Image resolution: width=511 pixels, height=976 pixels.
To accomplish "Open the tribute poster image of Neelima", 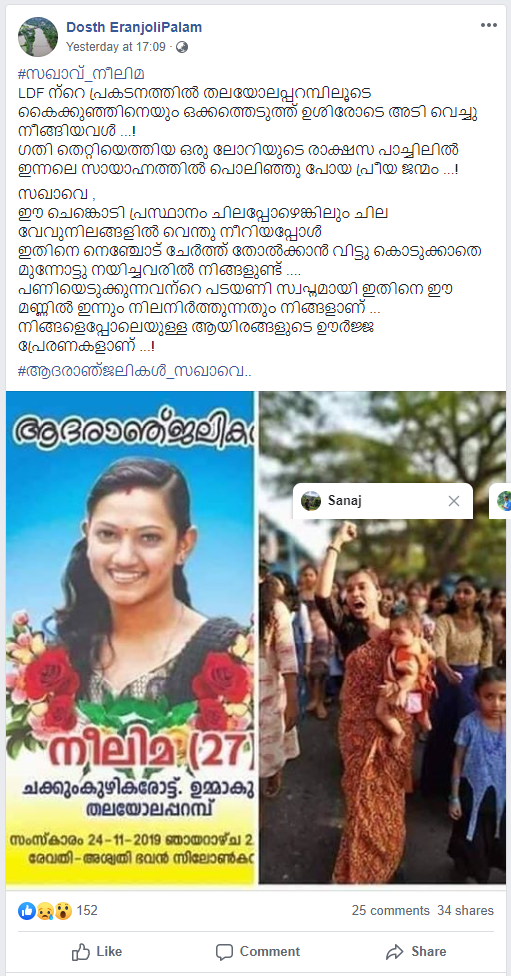I will pyautogui.click(x=131, y=638).
